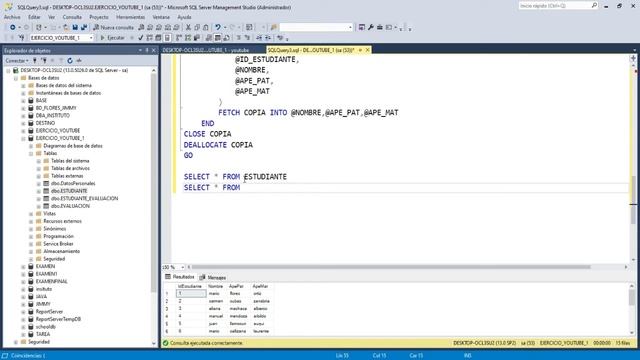Click the Save (floppy disk) icon
The width and height of the screenshot is (640, 360).
75,27
